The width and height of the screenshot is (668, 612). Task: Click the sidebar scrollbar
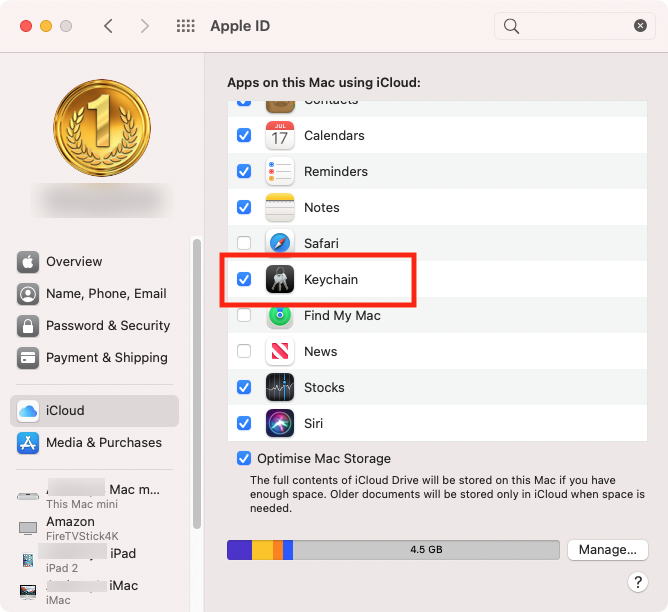pos(196,384)
